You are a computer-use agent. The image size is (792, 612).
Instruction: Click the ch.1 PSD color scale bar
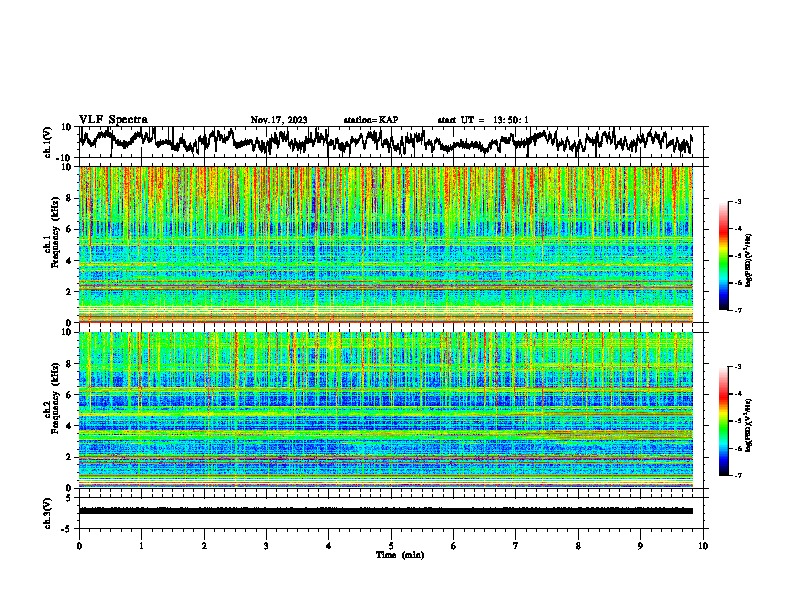pyautogui.click(x=723, y=256)
